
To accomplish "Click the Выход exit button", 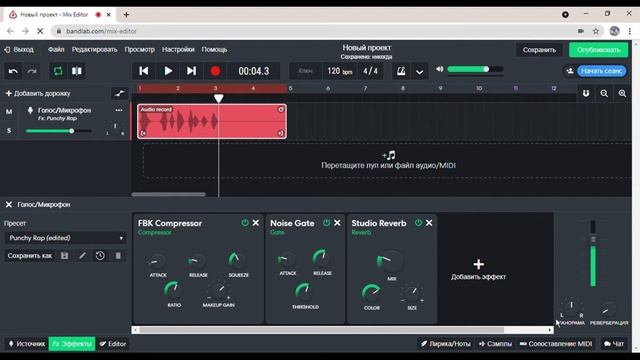I will (x=19, y=49).
